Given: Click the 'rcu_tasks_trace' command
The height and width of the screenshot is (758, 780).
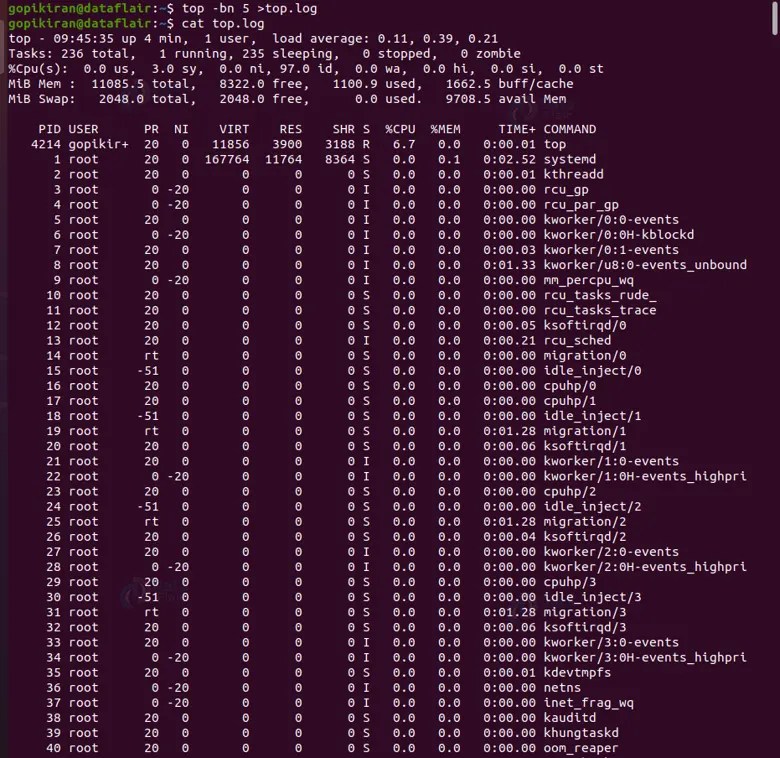Looking at the screenshot, I should point(599,310).
